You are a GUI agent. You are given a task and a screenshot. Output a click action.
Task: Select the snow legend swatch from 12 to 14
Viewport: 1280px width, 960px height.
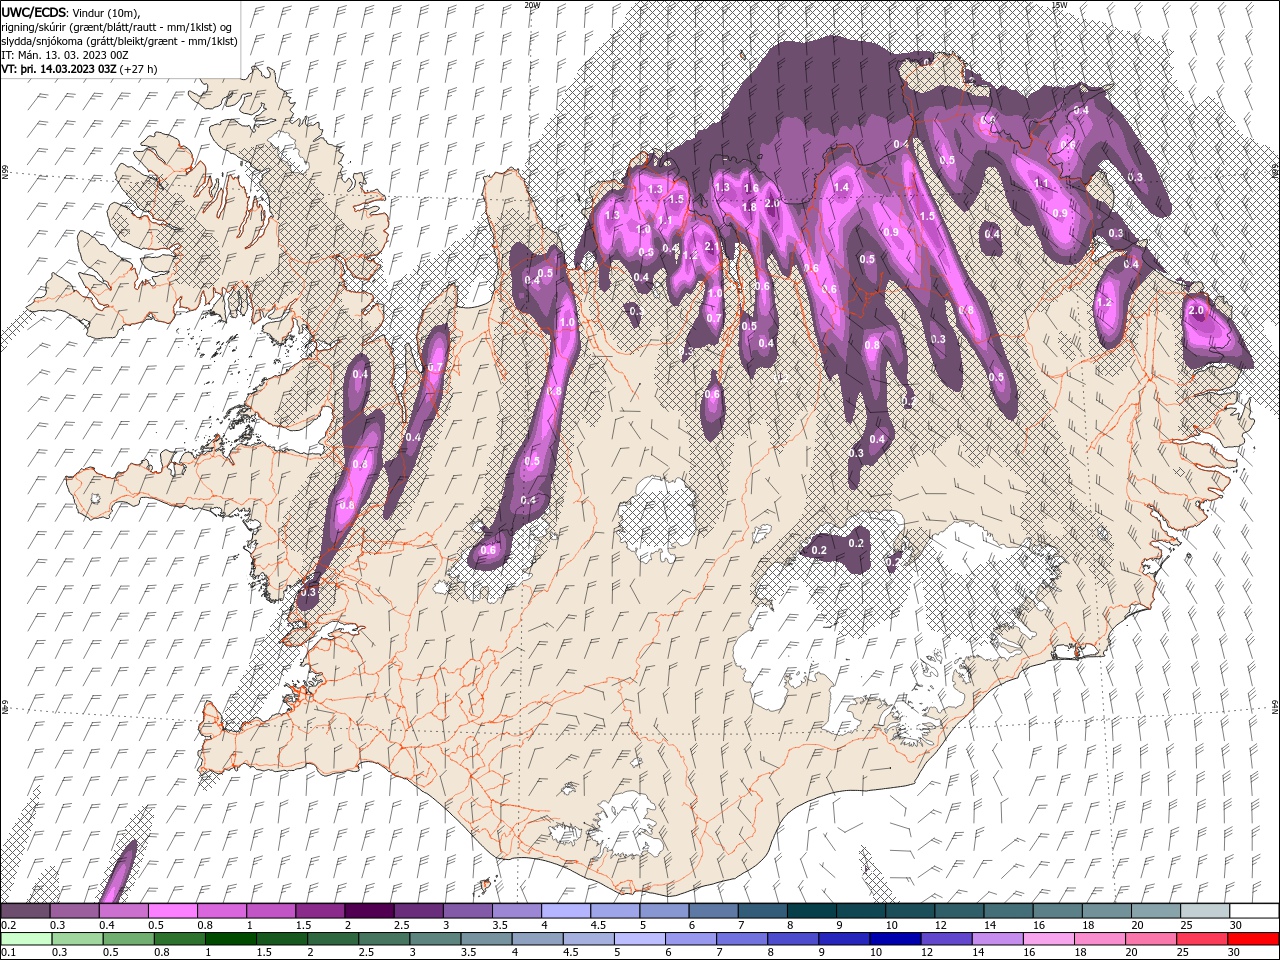coord(959,911)
